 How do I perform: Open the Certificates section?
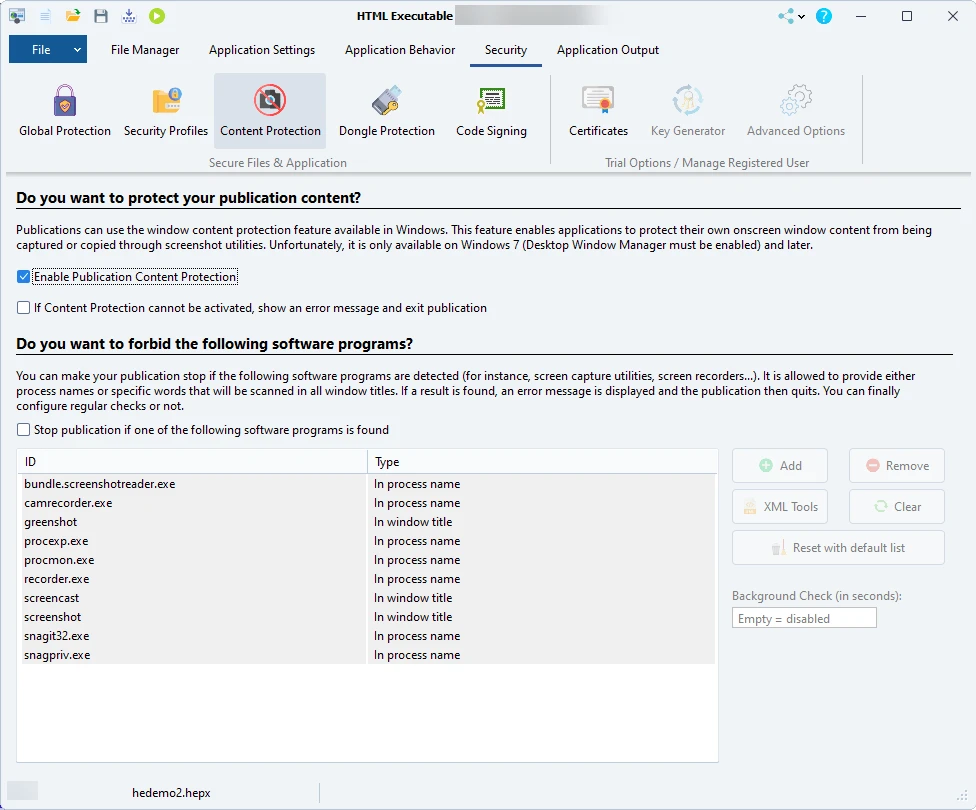click(x=598, y=111)
